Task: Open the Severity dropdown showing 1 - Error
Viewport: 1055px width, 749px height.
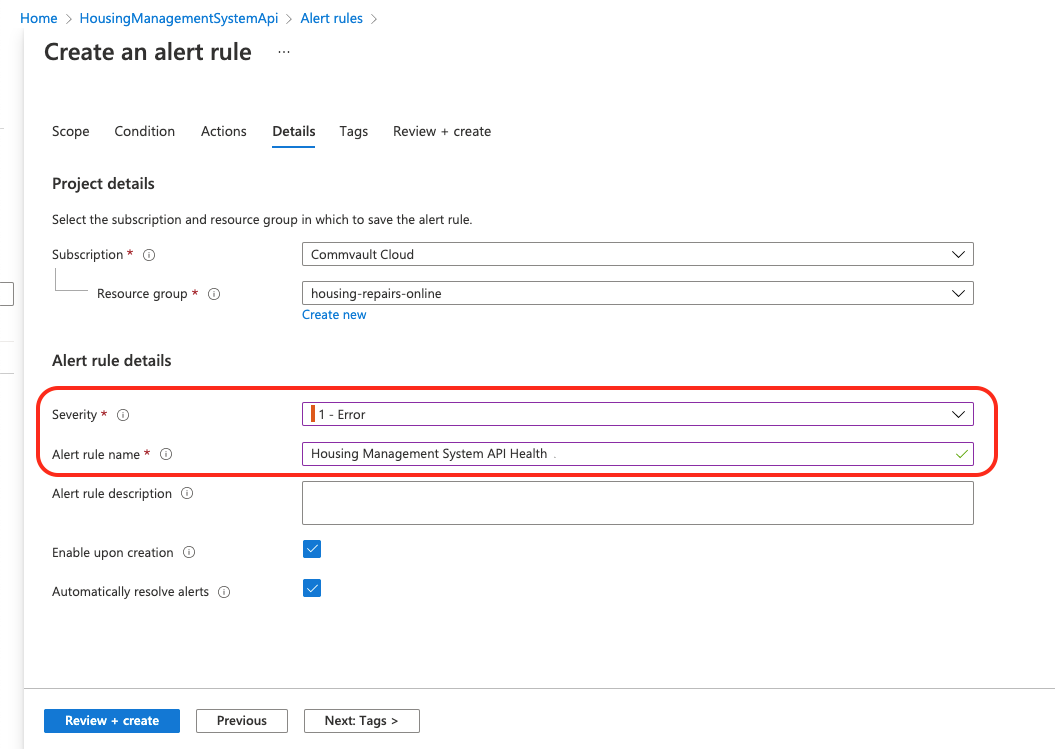Action: (638, 415)
